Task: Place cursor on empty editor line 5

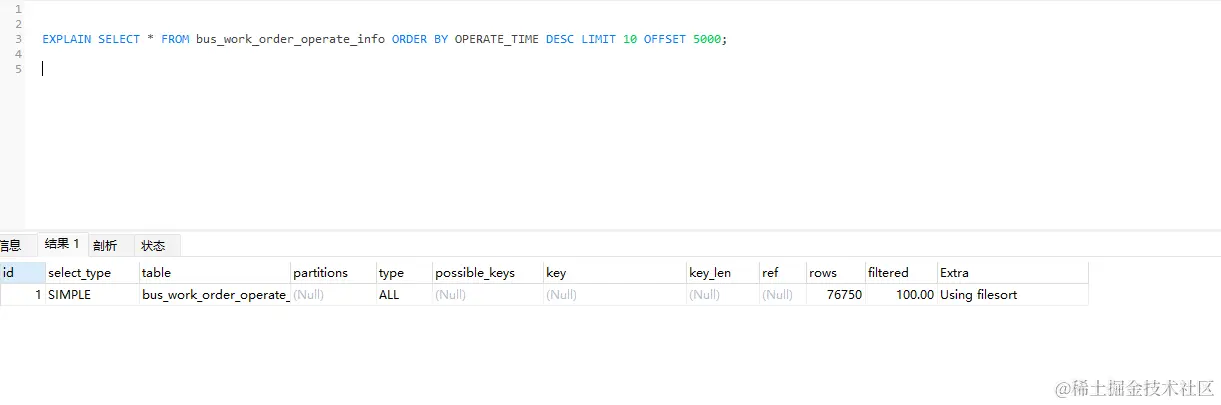Action: 620,69
